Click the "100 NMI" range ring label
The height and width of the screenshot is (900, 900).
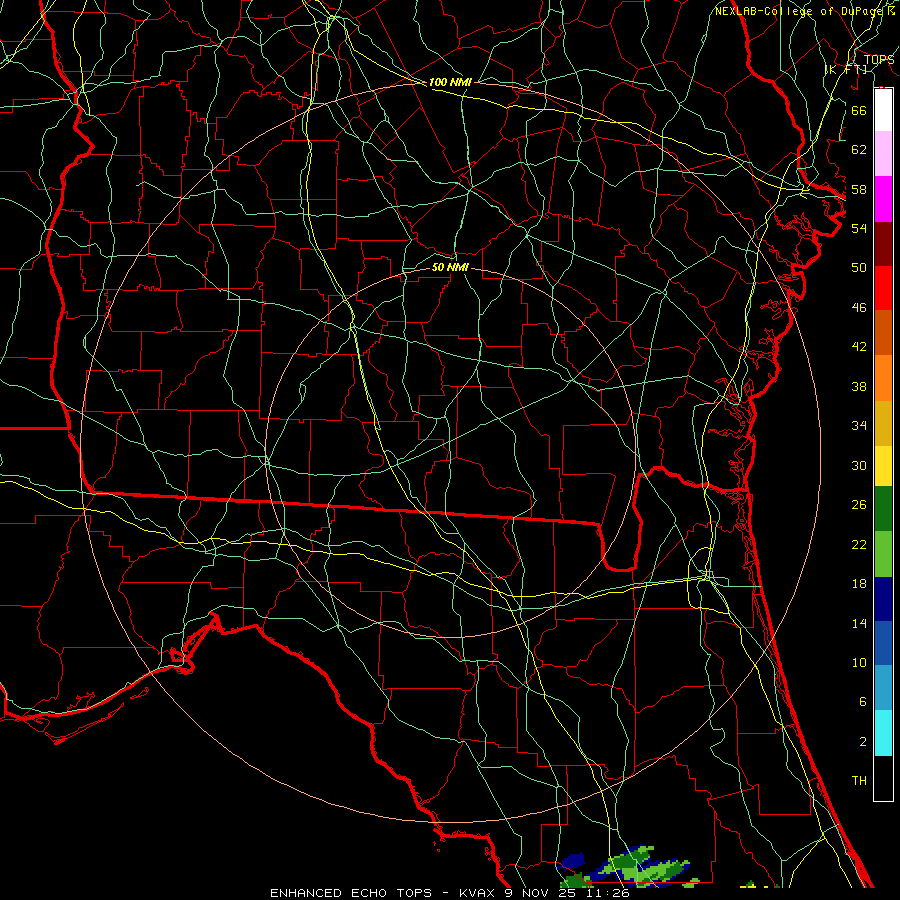pos(450,82)
